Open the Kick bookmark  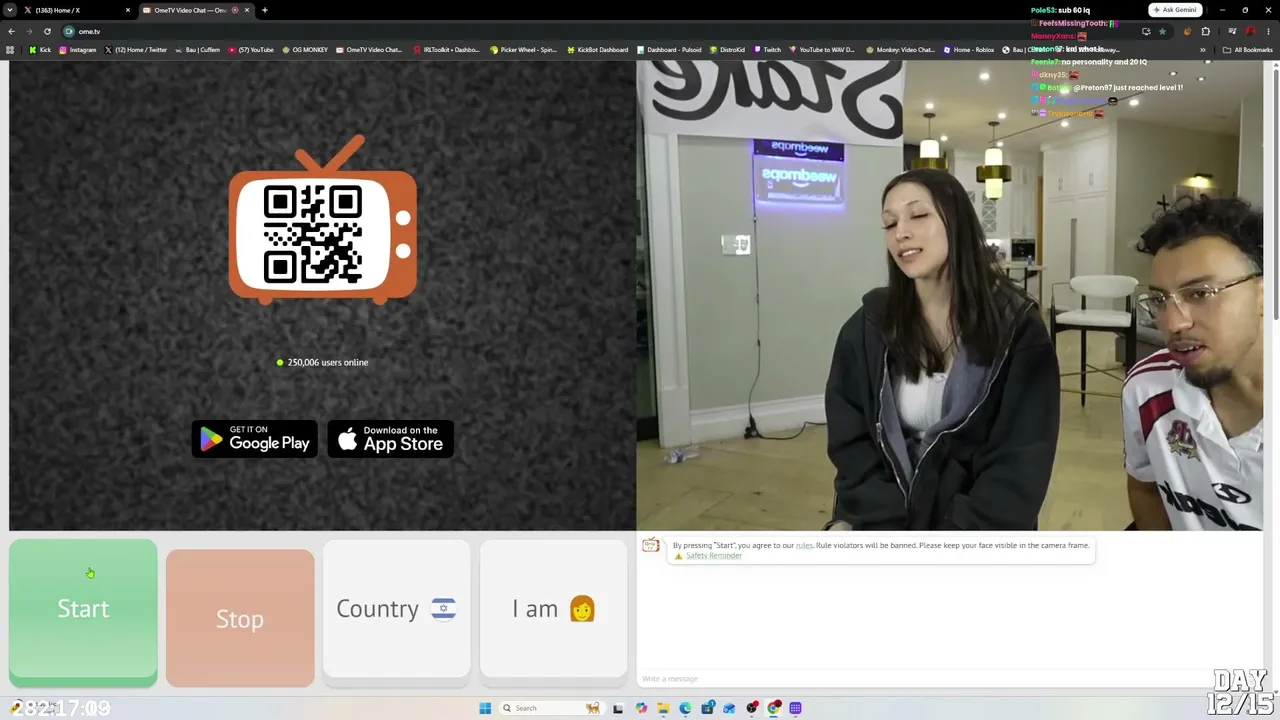[40, 50]
